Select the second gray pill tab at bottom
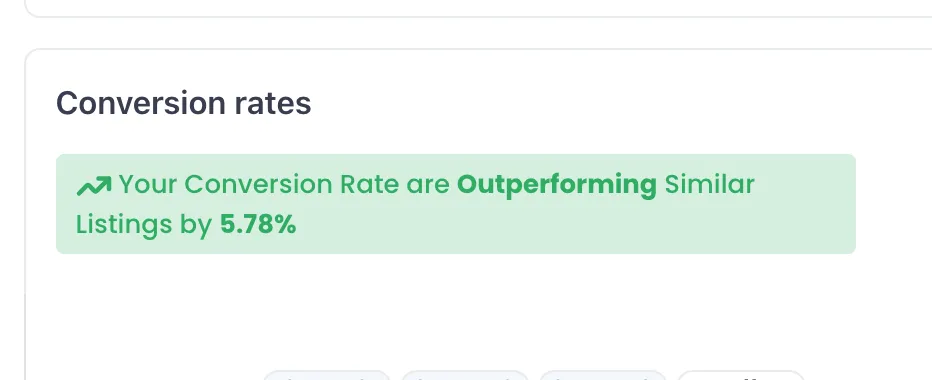Screen dimensions: 932x380 pyautogui.click(x=465, y=375)
